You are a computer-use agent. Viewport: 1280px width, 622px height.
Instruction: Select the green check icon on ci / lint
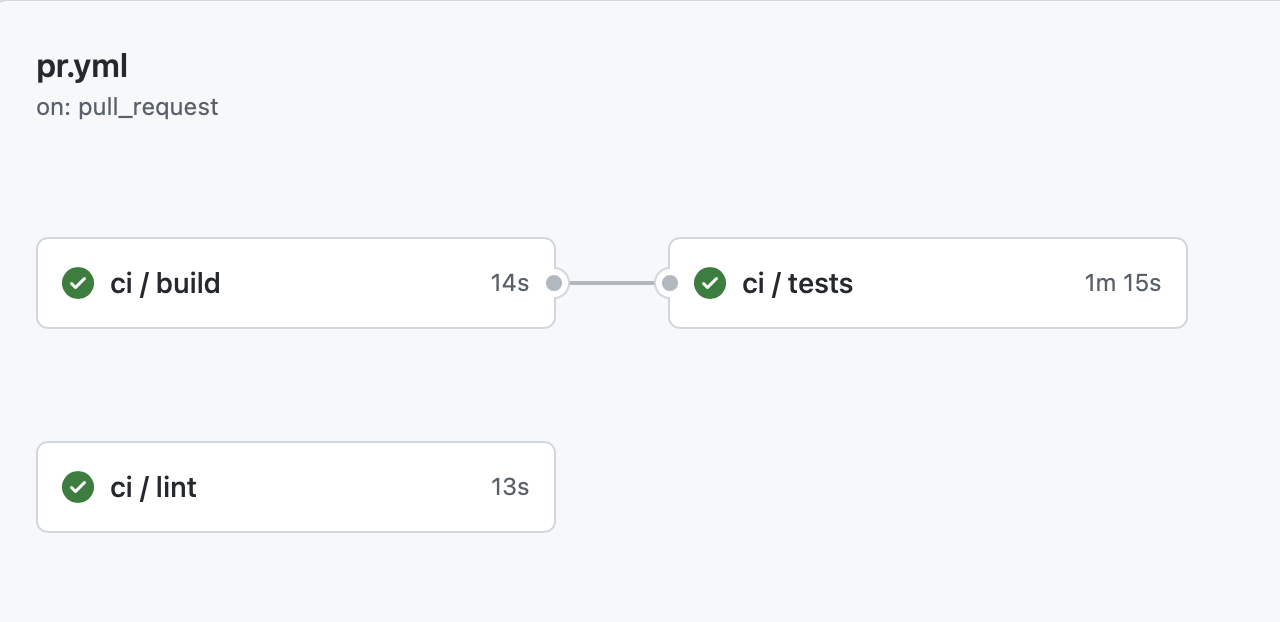[78, 487]
